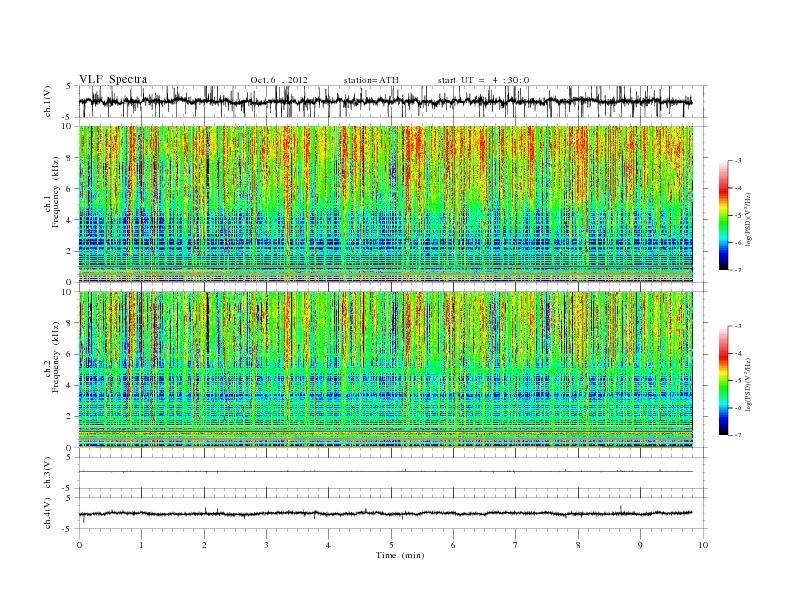Click the lower color bar tick "-7"
792x612 pixels.
738,435
